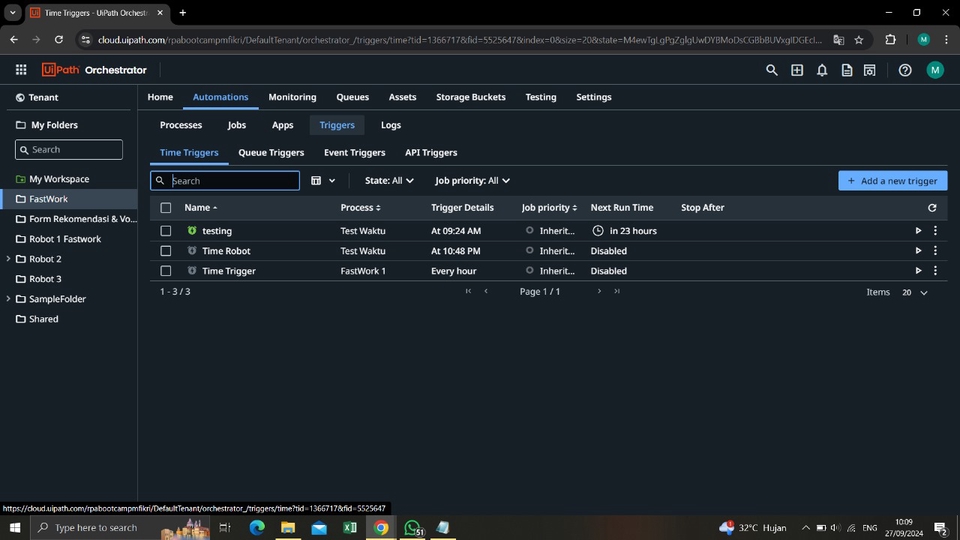The width and height of the screenshot is (960, 540).
Task: Click Add a new trigger button
Action: (893, 181)
